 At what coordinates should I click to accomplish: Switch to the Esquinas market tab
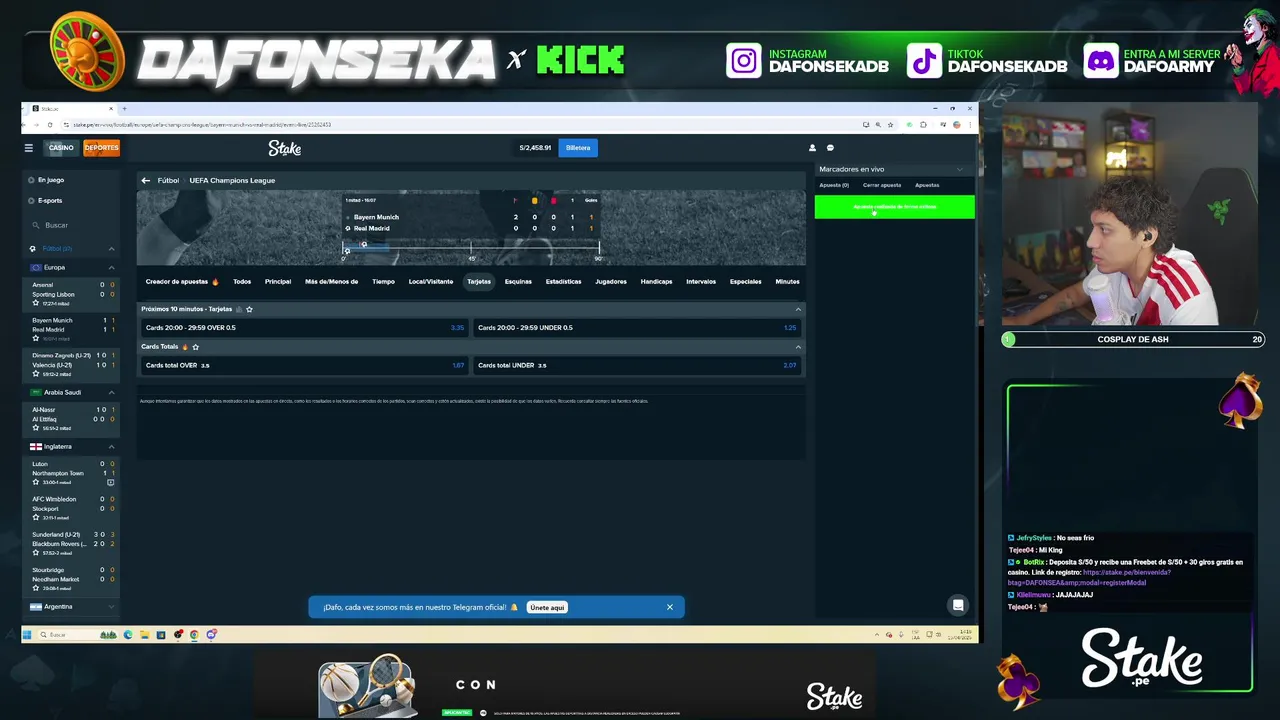pyautogui.click(x=518, y=282)
